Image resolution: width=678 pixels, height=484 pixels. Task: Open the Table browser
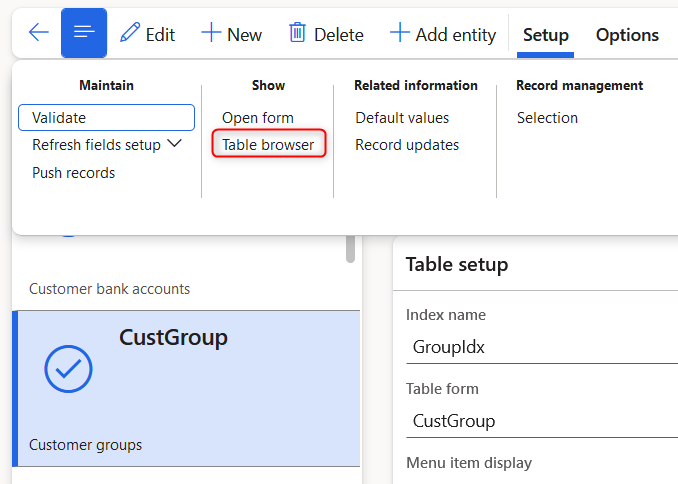[268, 145]
